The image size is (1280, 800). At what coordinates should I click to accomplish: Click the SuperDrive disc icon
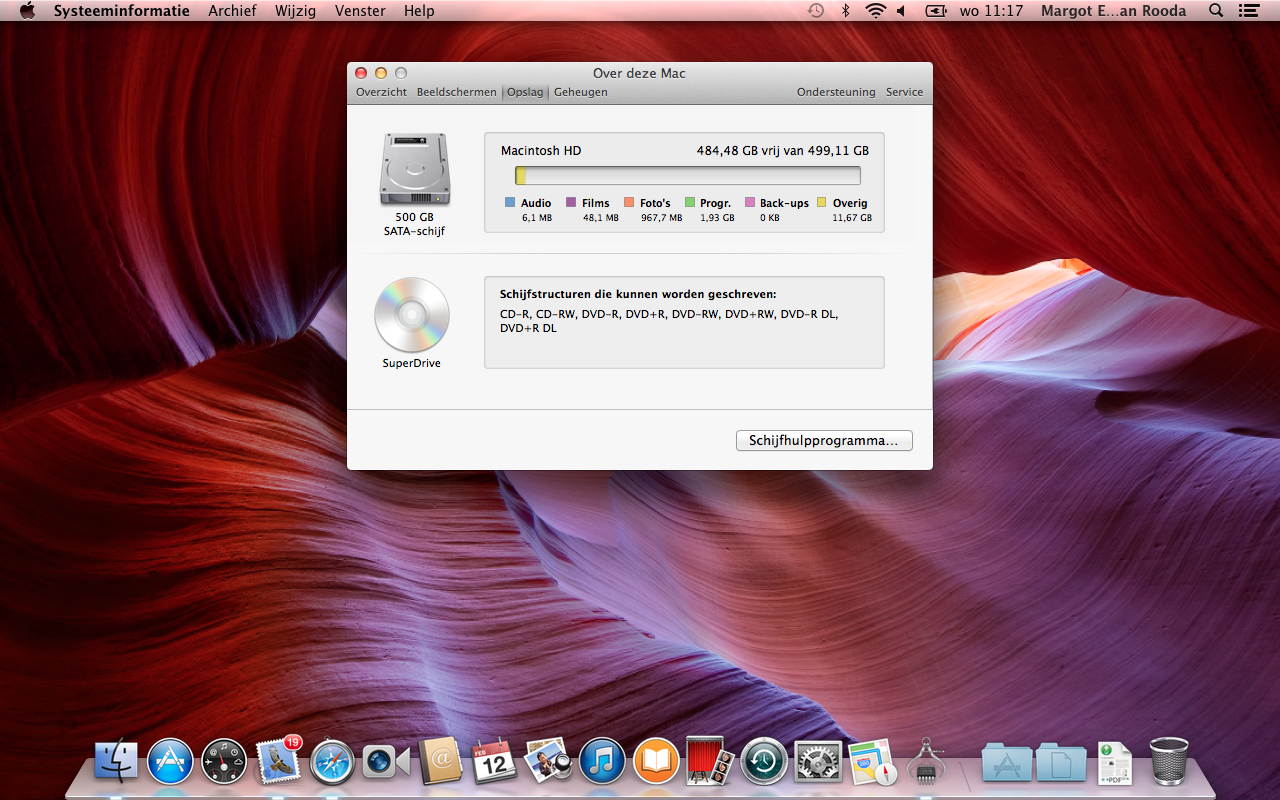pyautogui.click(x=412, y=314)
